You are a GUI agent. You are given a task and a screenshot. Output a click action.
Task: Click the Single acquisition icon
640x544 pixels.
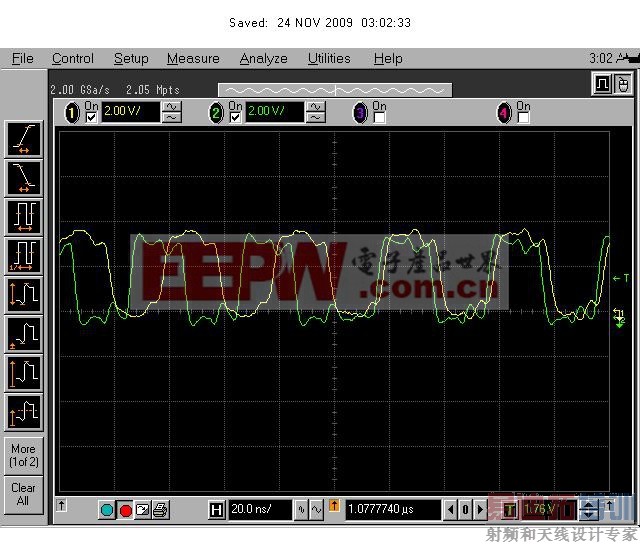pyautogui.click(x=142, y=510)
